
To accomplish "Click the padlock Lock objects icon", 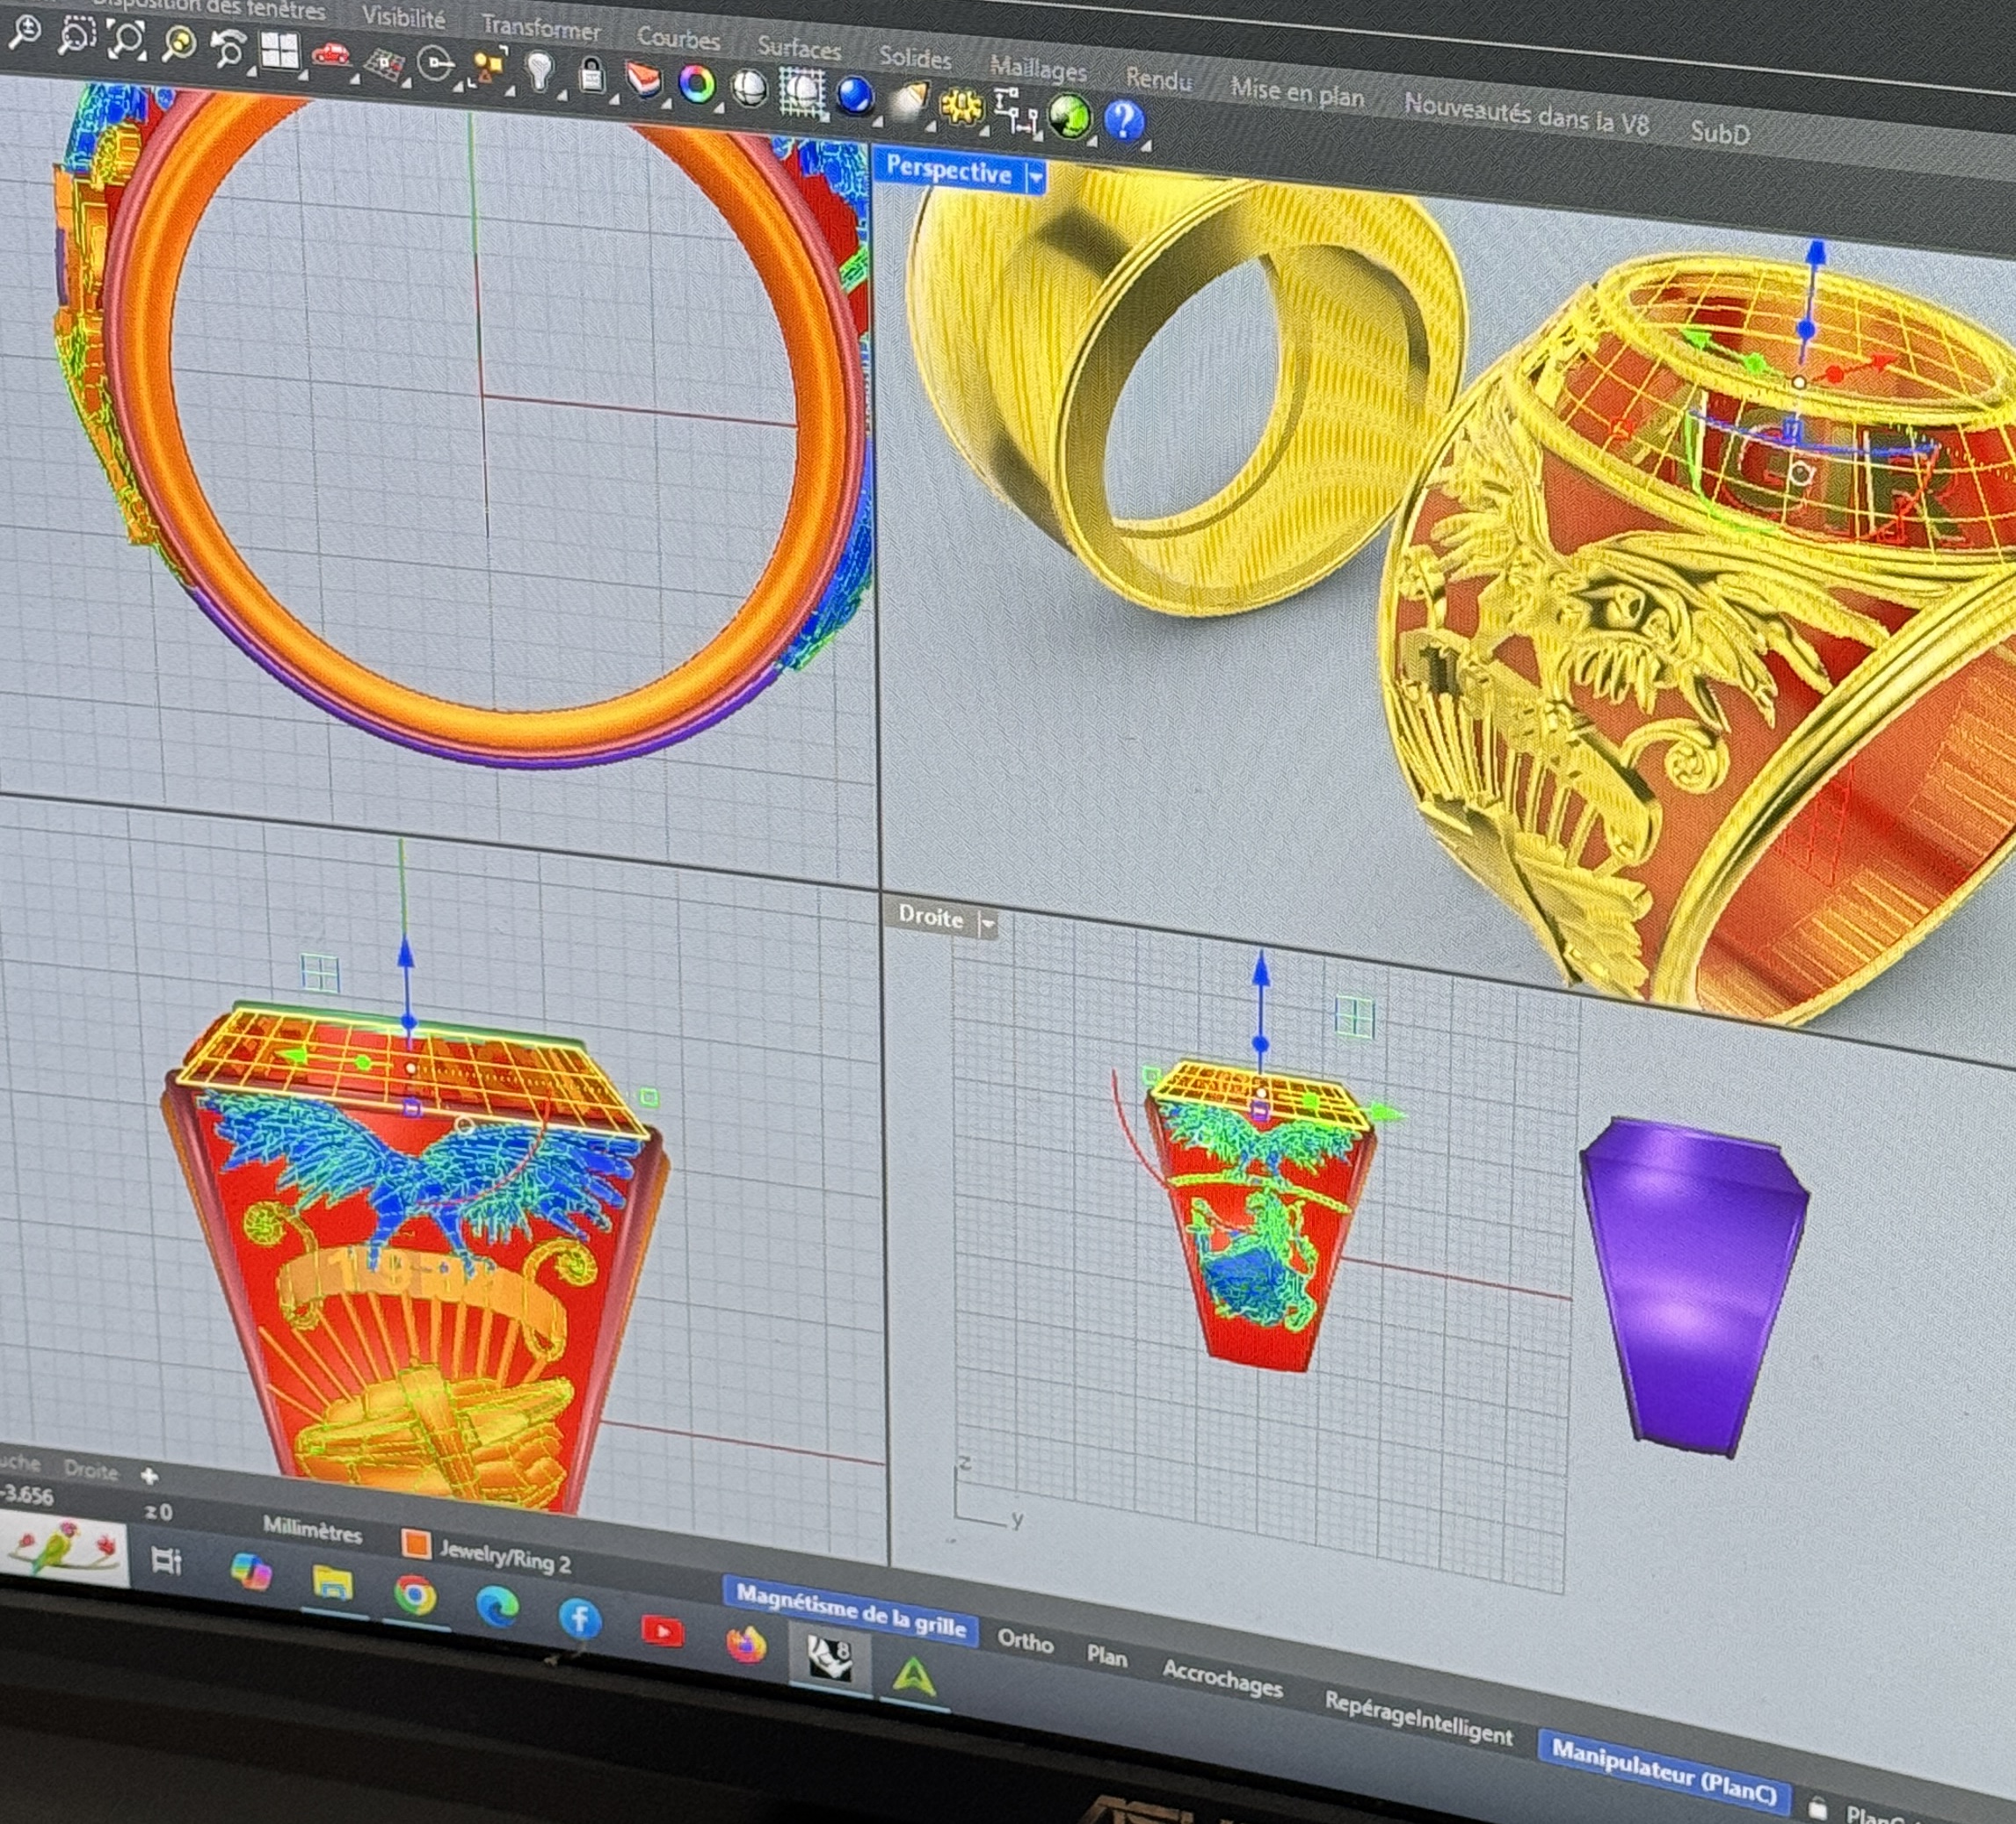I will pos(592,77).
